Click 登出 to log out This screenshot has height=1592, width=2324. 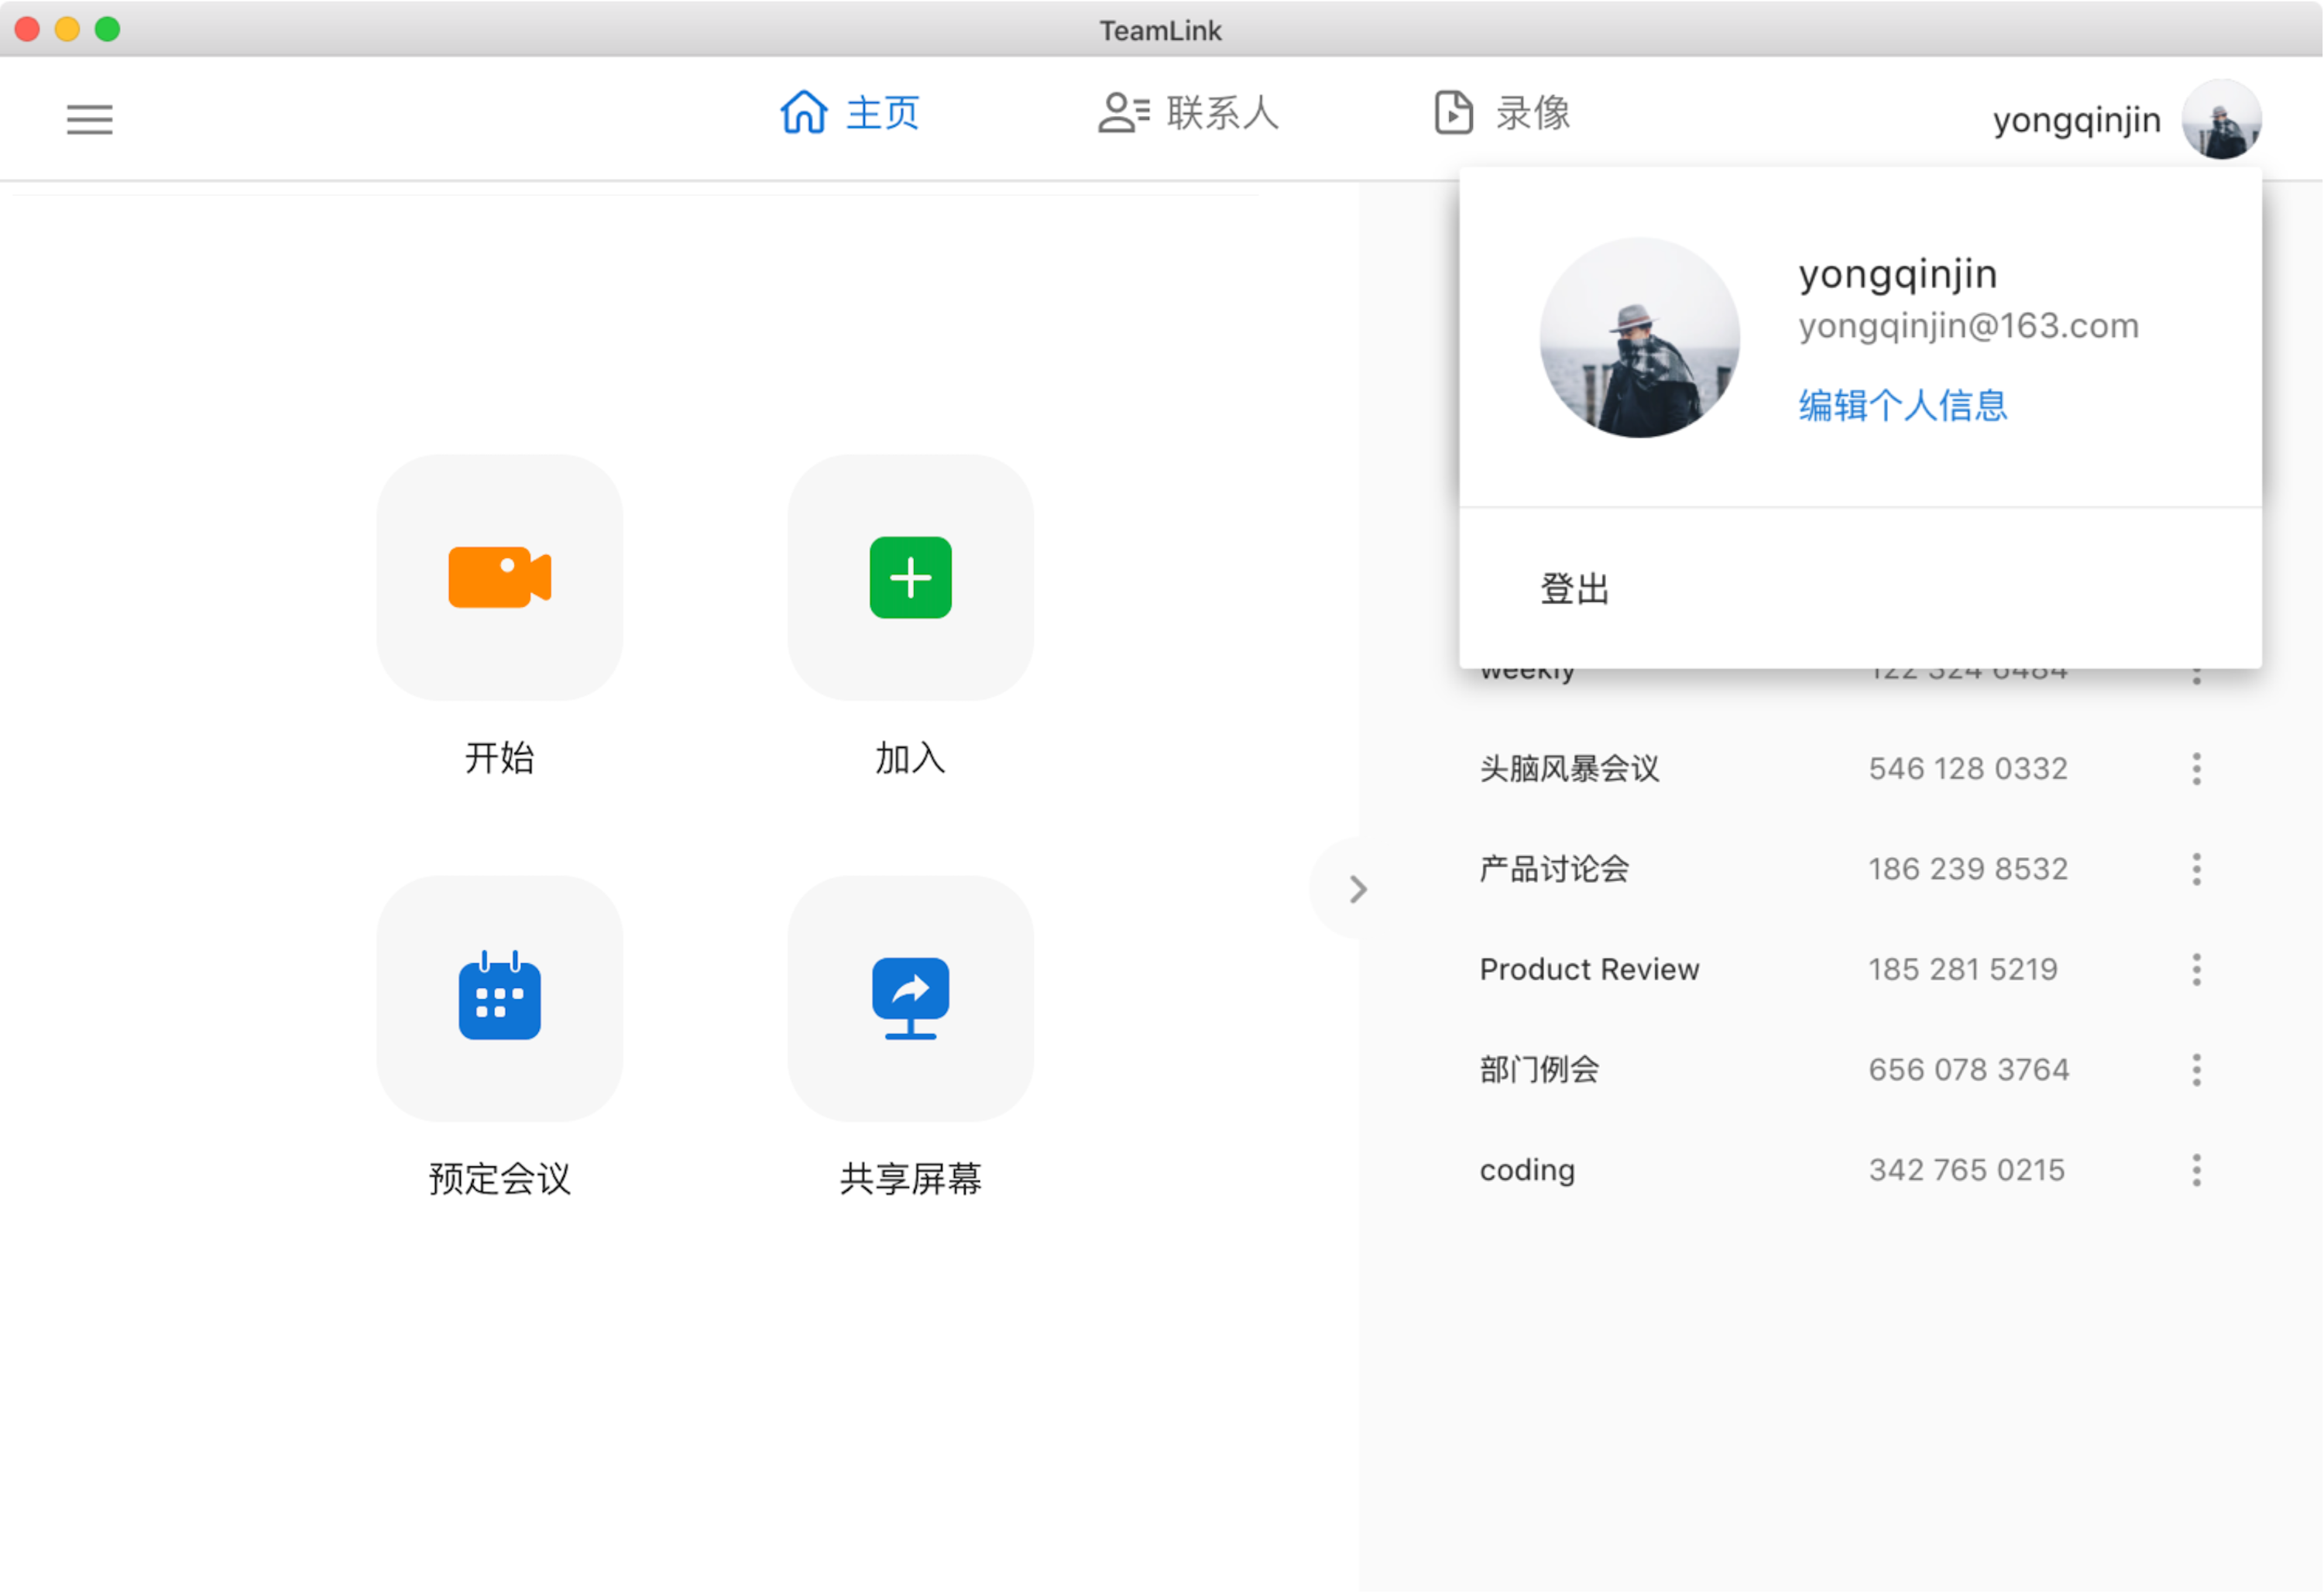(1574, 589)
